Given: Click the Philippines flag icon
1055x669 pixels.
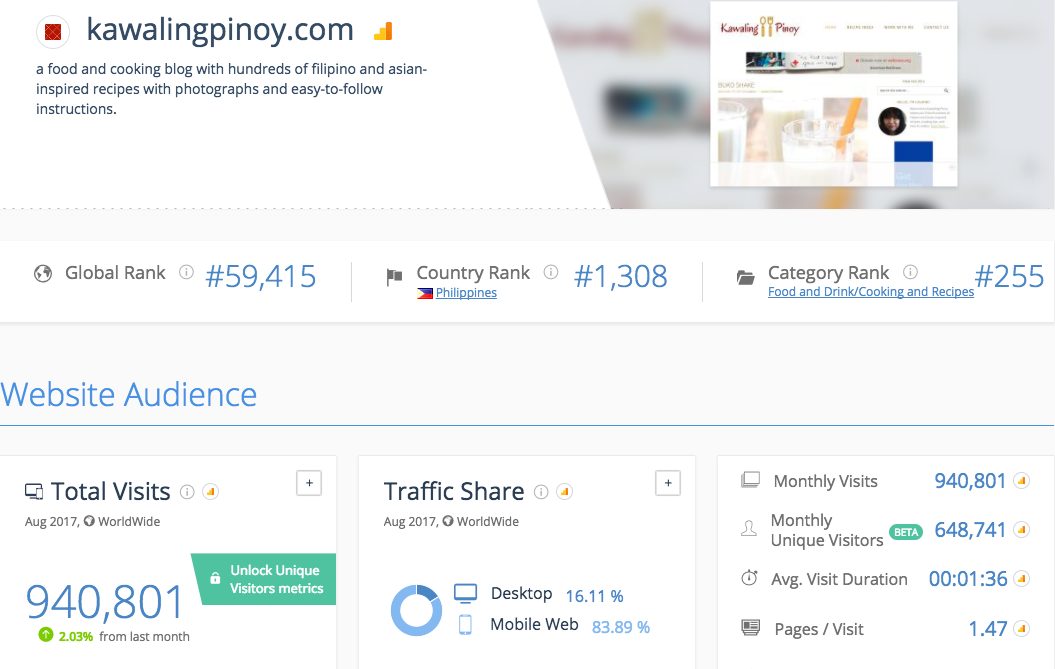Looking at the screenshot, I should pos(425,293).
